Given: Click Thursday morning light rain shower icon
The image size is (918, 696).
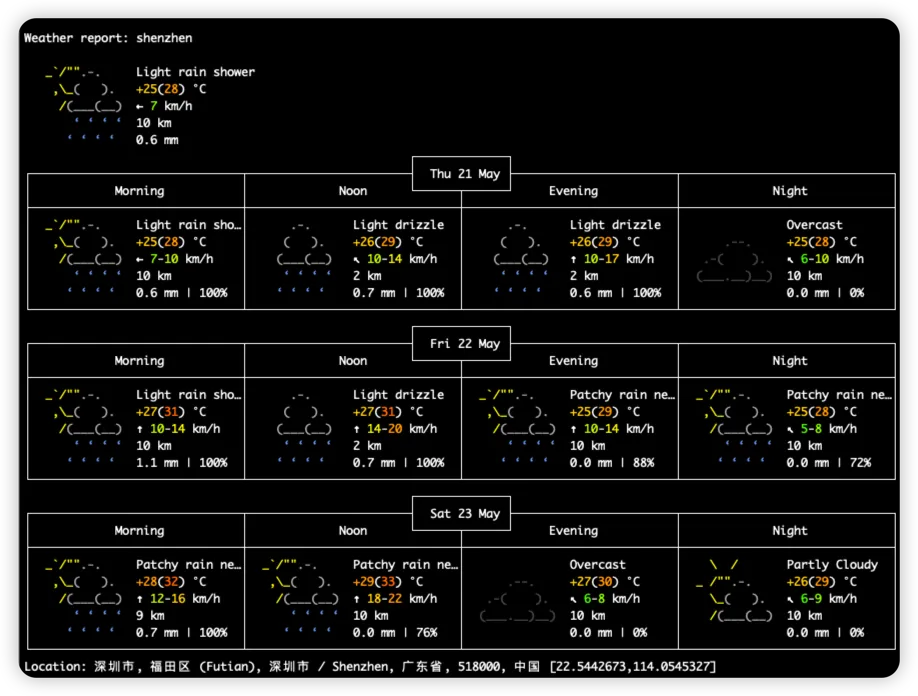Looking at the screenshot, I should click(x=84, y=258).
